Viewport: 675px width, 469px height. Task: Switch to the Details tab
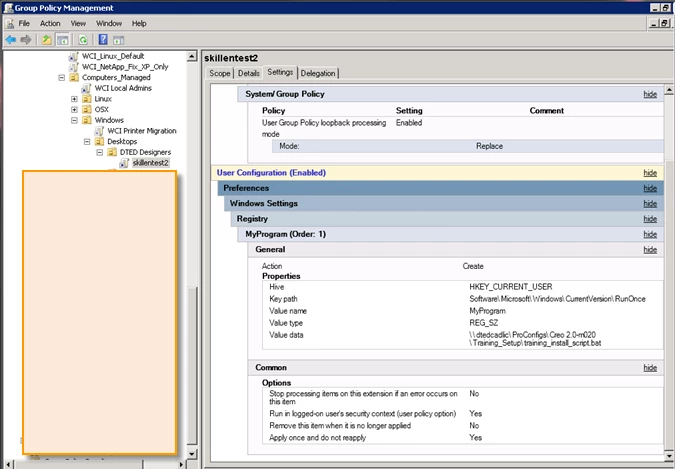pyautogui.click(x=249, y=73)
